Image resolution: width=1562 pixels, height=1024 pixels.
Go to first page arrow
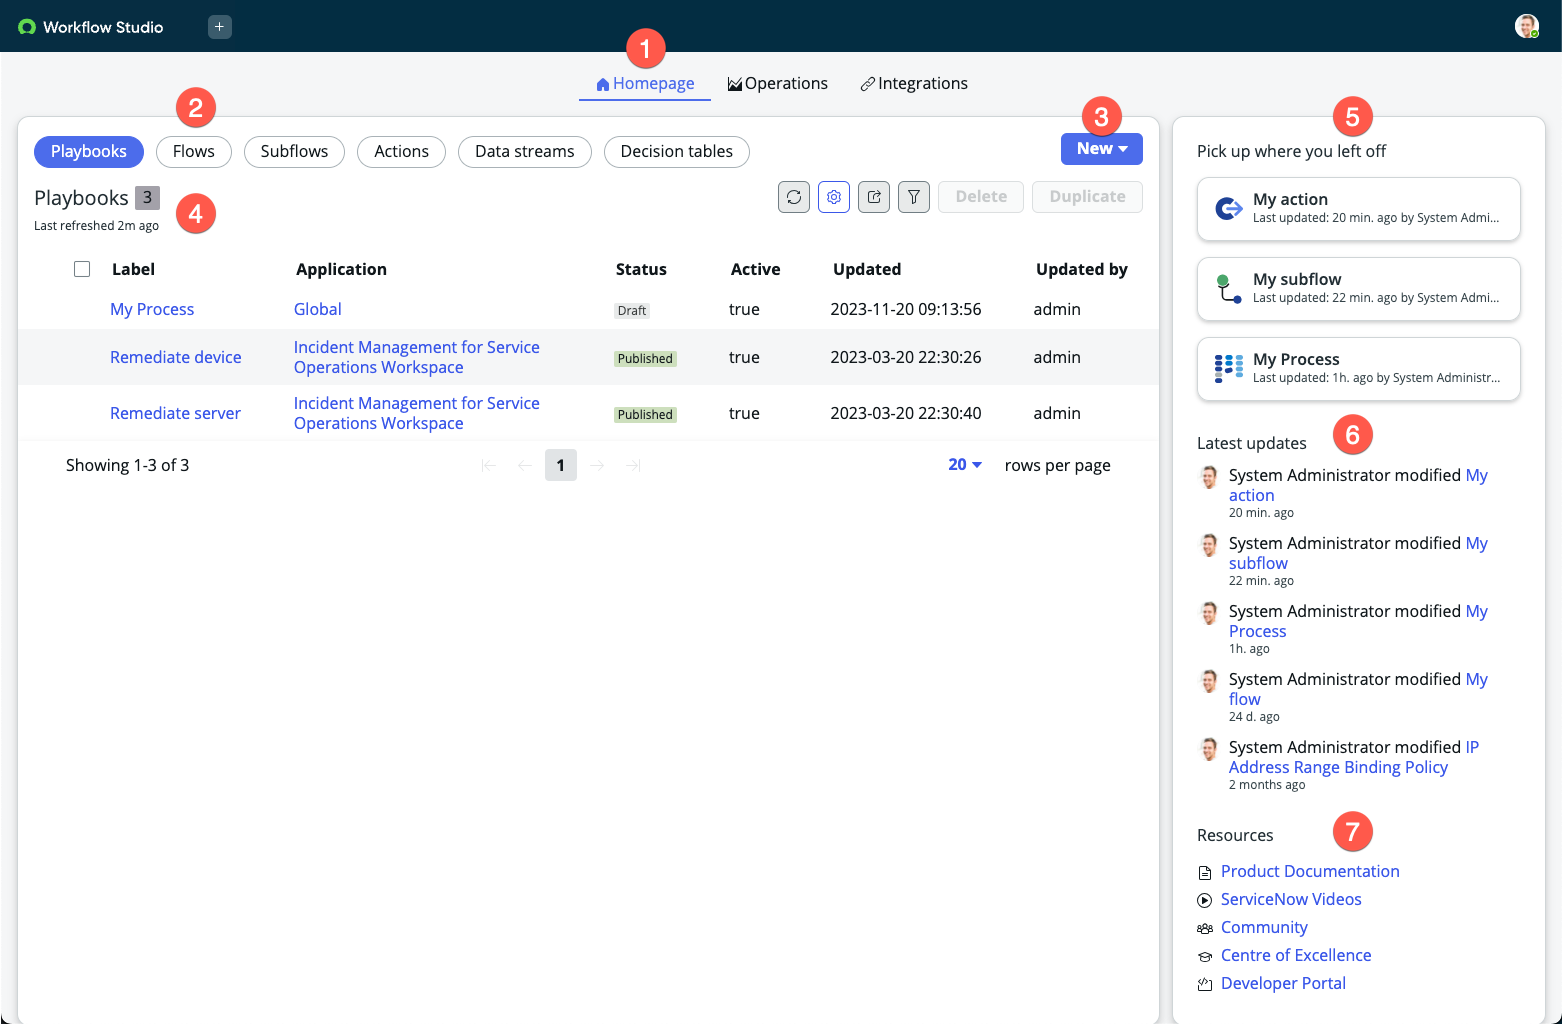(488, 465)
